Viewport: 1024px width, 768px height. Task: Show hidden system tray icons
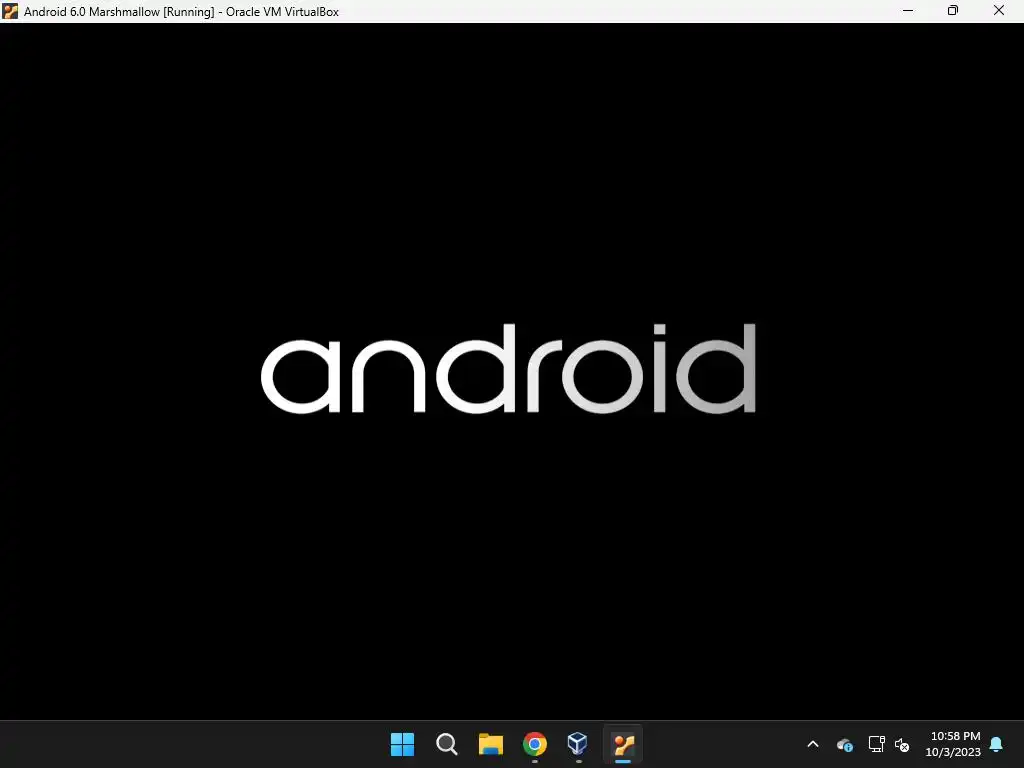click(813, 744)
